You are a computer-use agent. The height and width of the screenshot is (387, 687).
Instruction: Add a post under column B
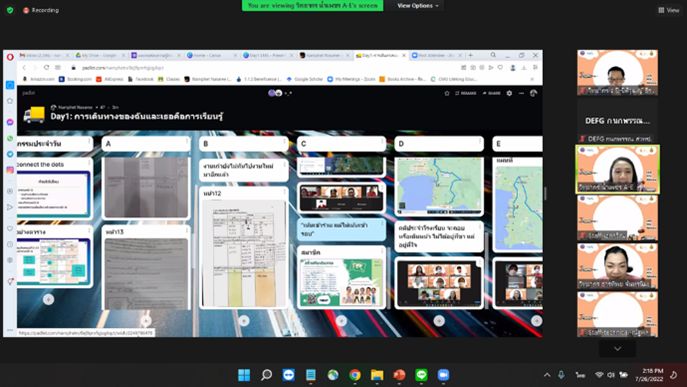coord(244,321)
